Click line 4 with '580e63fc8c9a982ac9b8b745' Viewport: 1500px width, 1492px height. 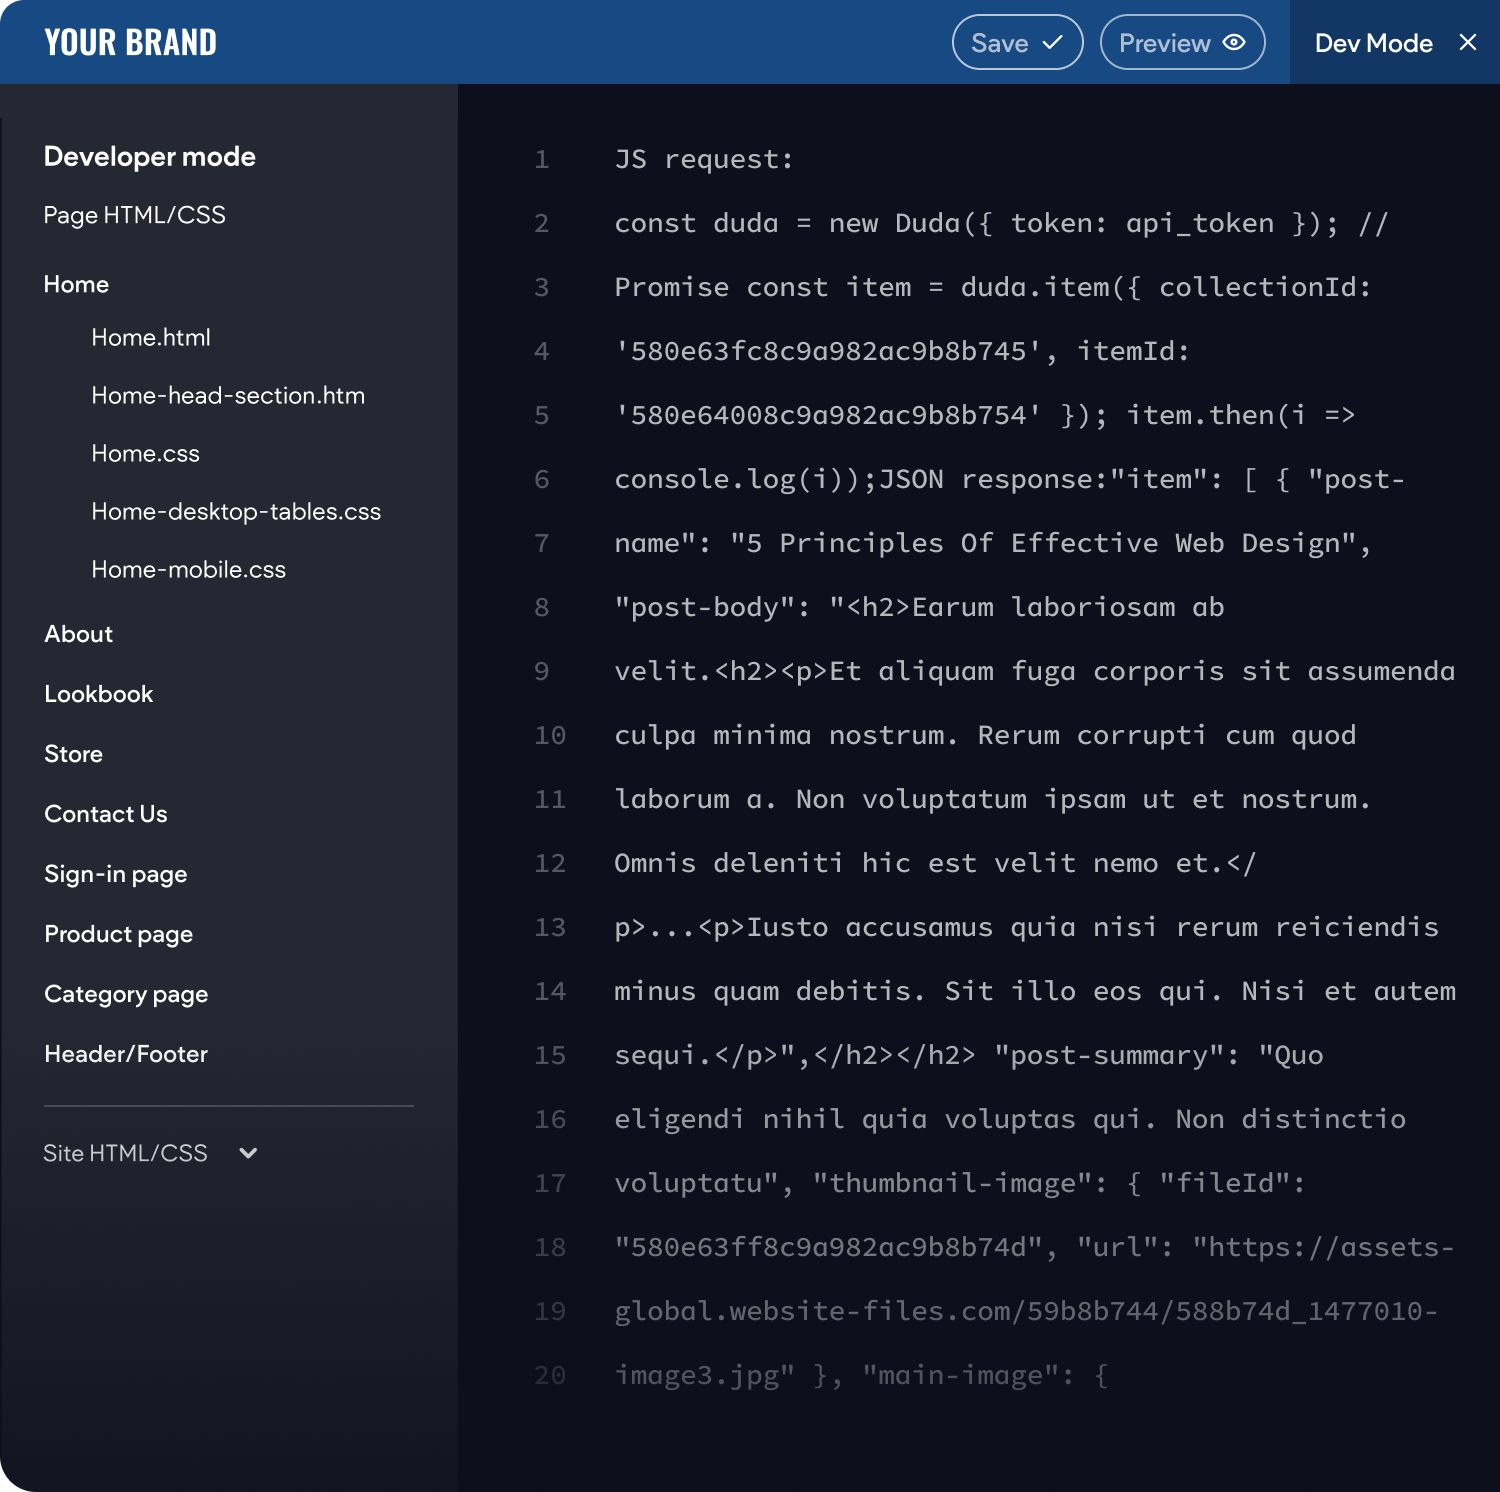[x=902, y=351]
